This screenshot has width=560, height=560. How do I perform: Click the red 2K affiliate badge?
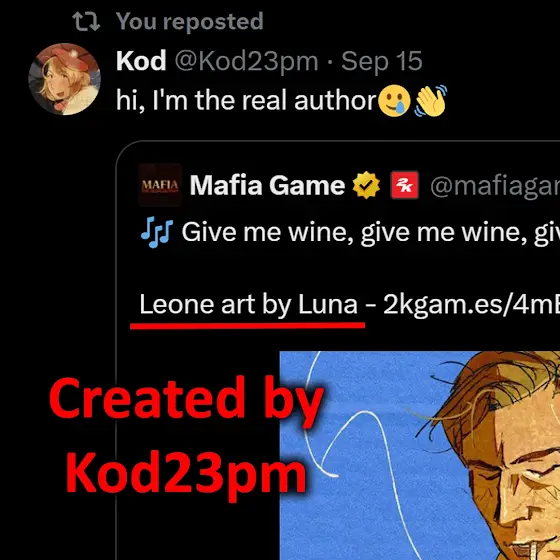[x=405, y=185]
